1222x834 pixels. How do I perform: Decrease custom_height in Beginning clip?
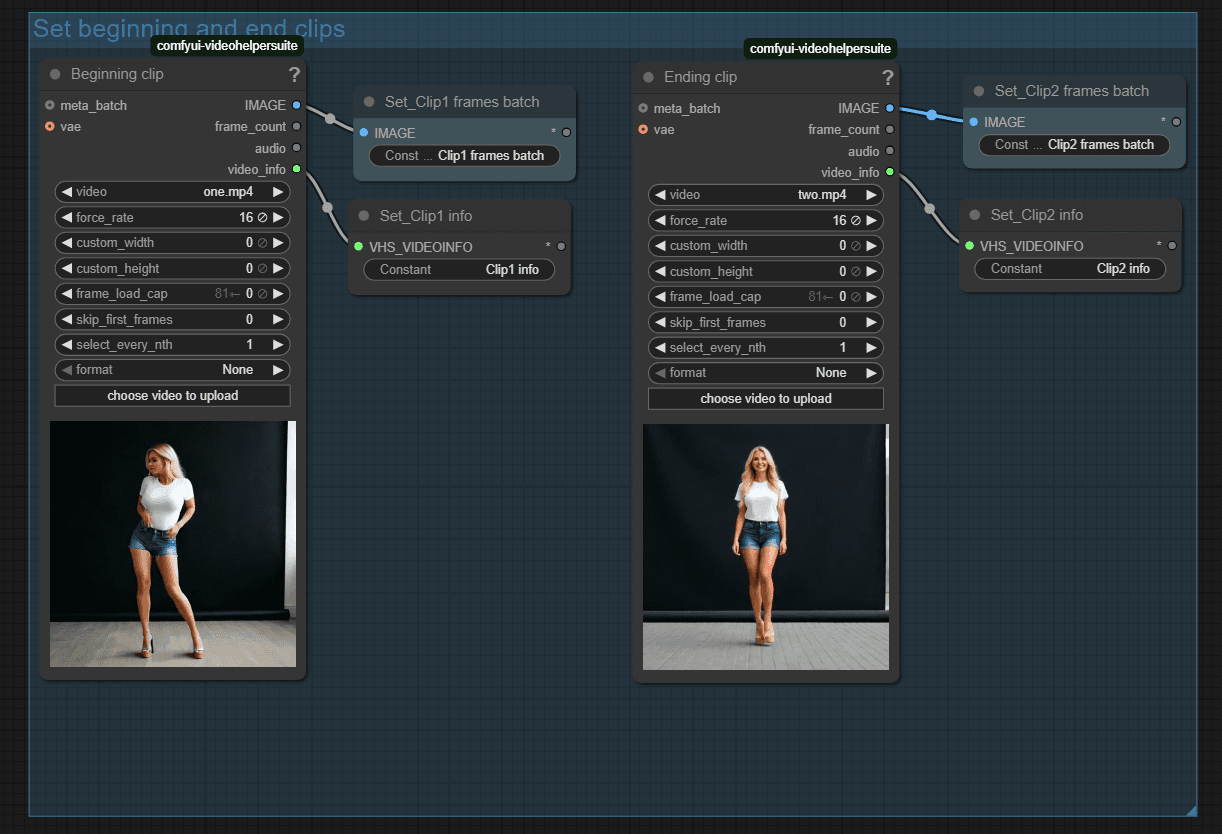coord(66,268)
